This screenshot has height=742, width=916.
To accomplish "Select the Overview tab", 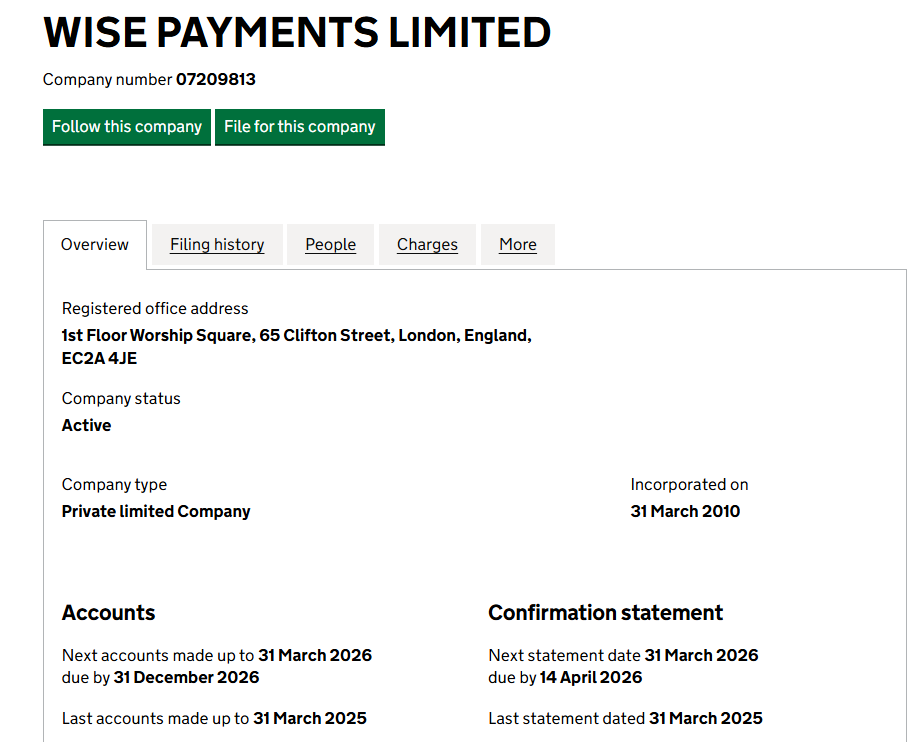I will (95, 244).
